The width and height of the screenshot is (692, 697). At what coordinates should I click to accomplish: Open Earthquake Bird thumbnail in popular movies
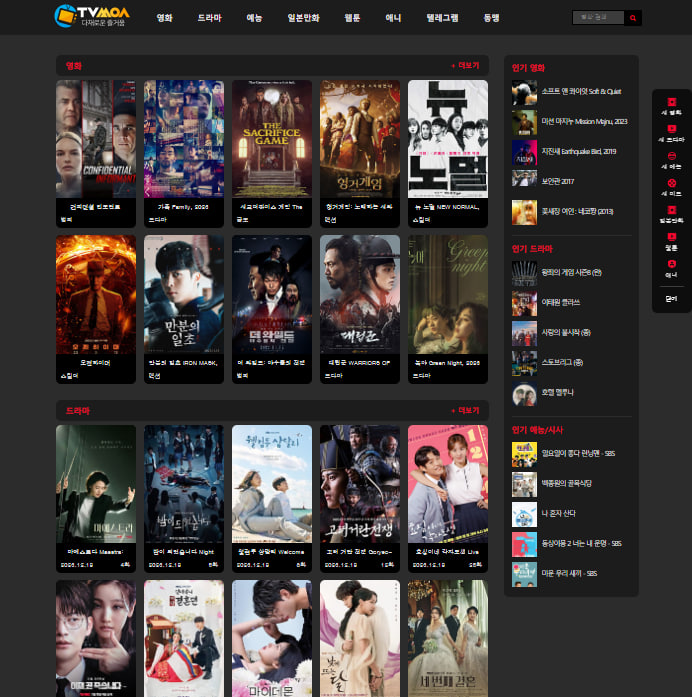(524, 152)
